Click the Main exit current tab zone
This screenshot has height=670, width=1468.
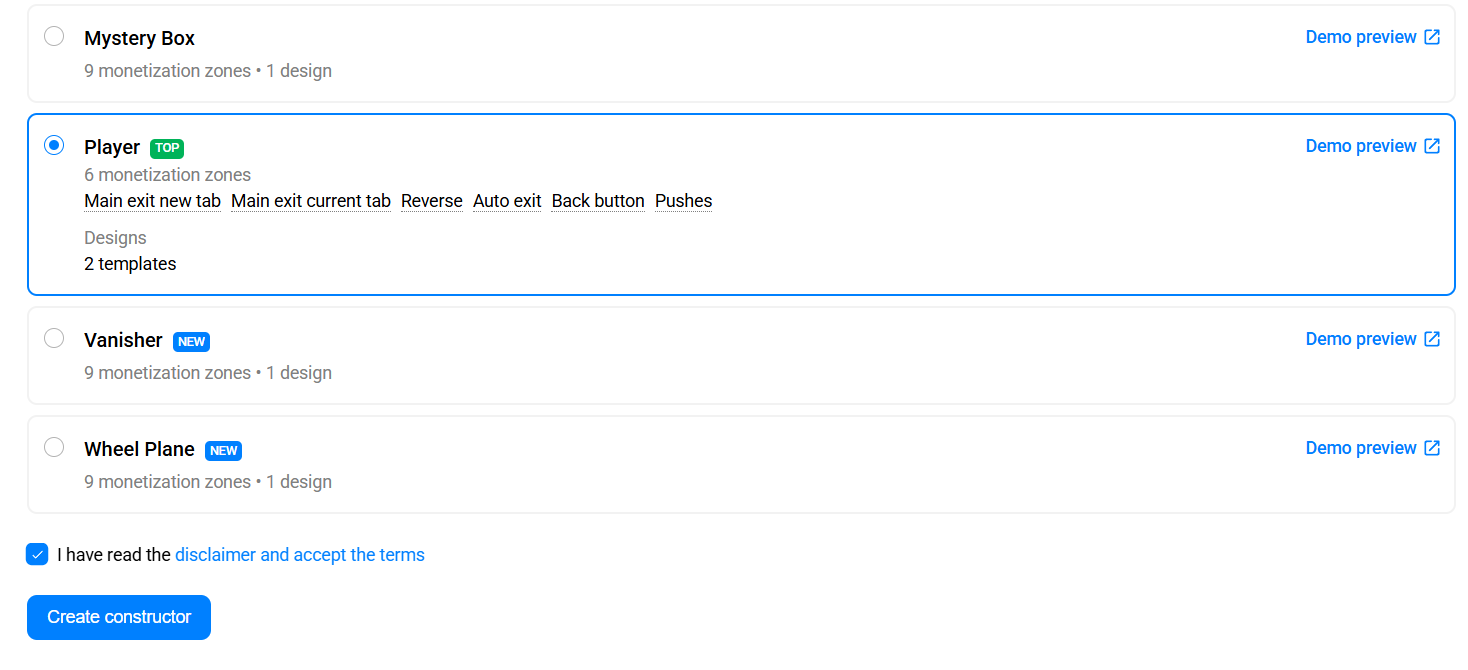[311, 201]
